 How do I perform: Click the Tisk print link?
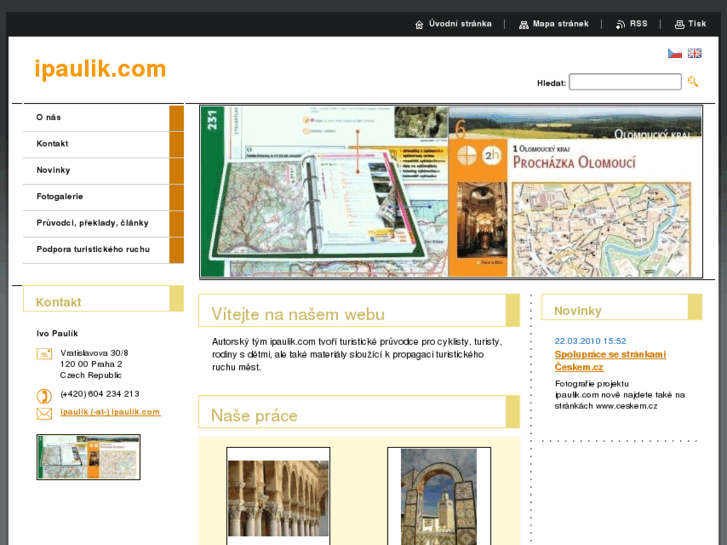(x=697, y=24)
